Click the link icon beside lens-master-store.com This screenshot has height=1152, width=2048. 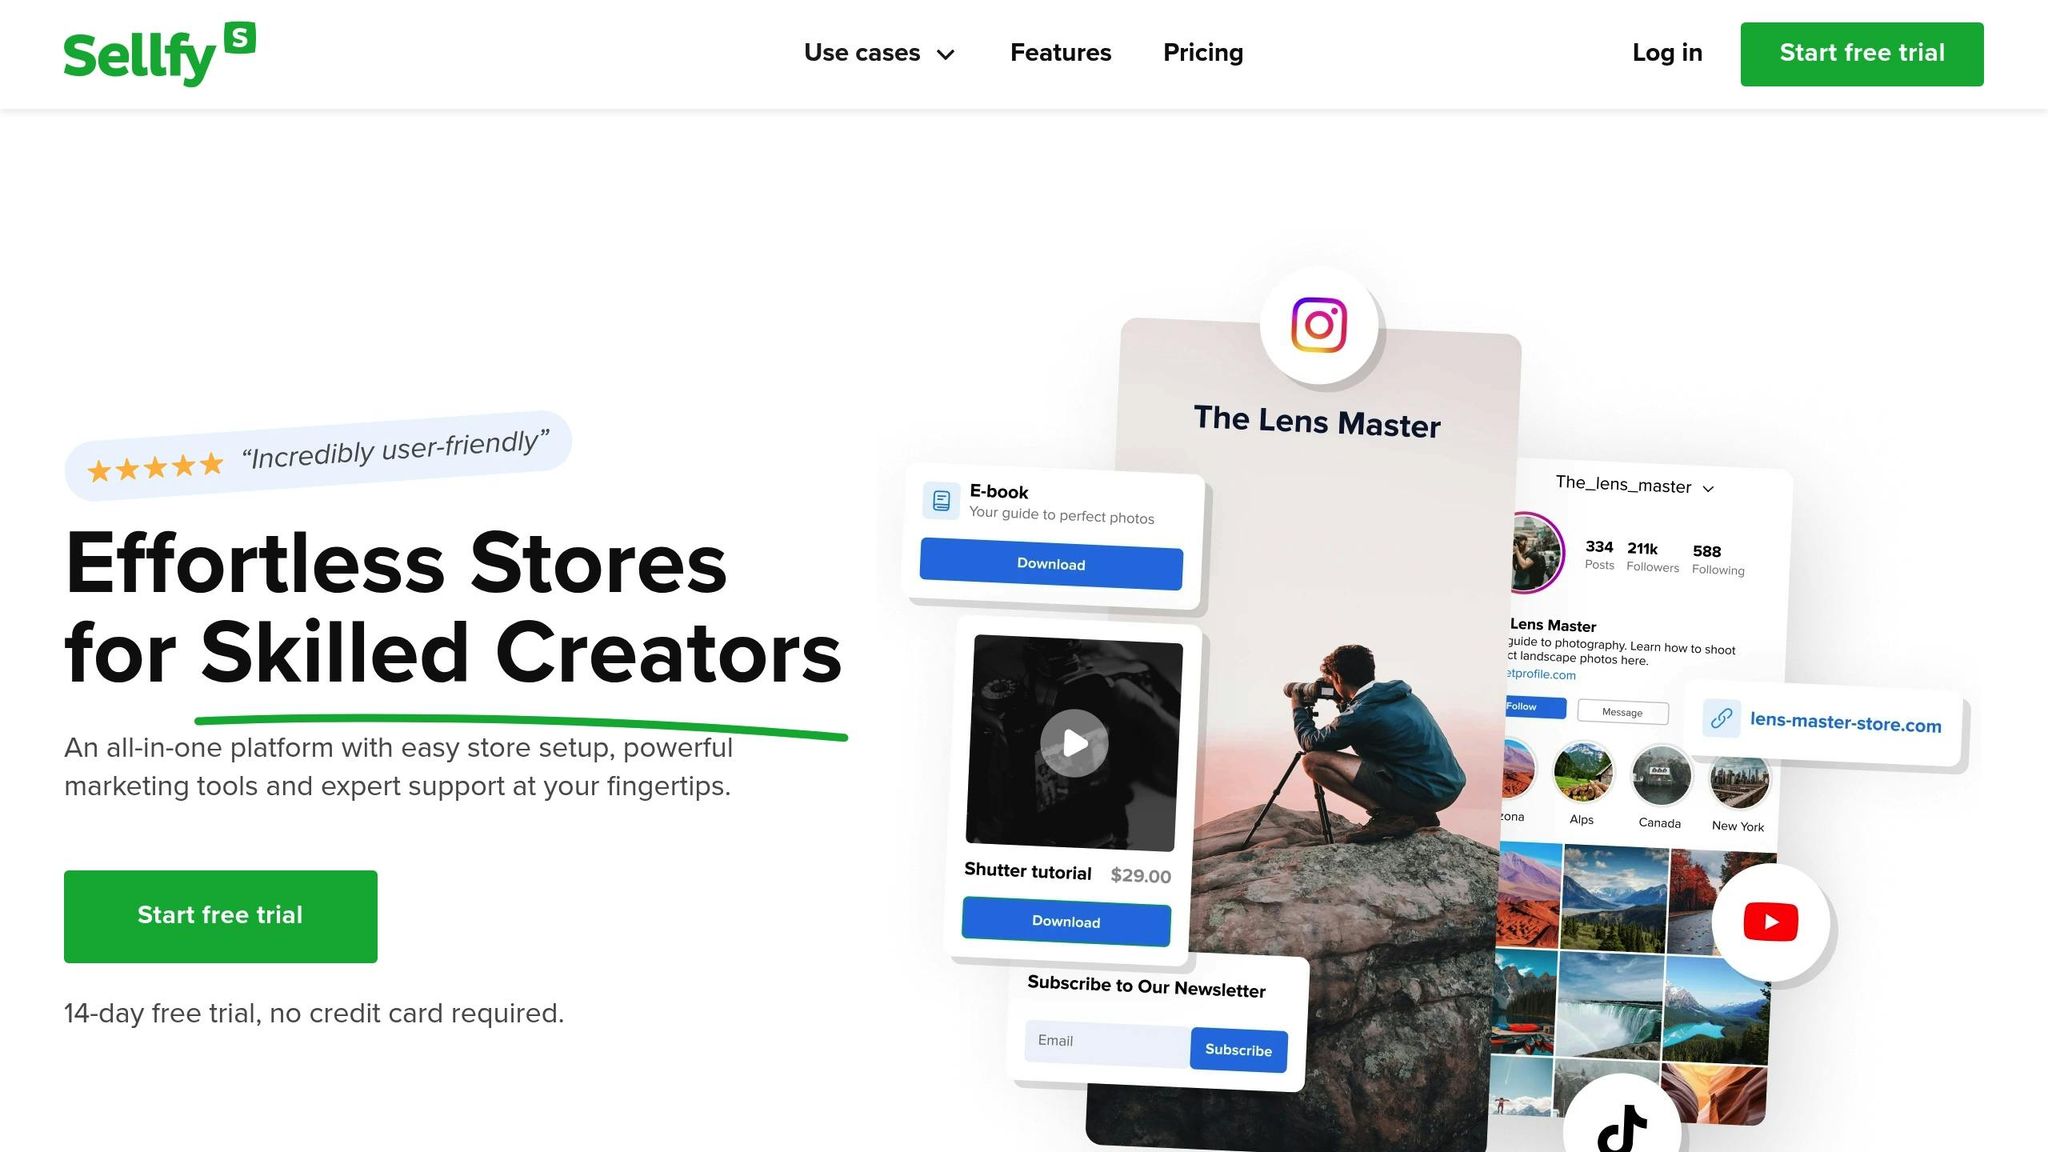[x=1721, y=718]
